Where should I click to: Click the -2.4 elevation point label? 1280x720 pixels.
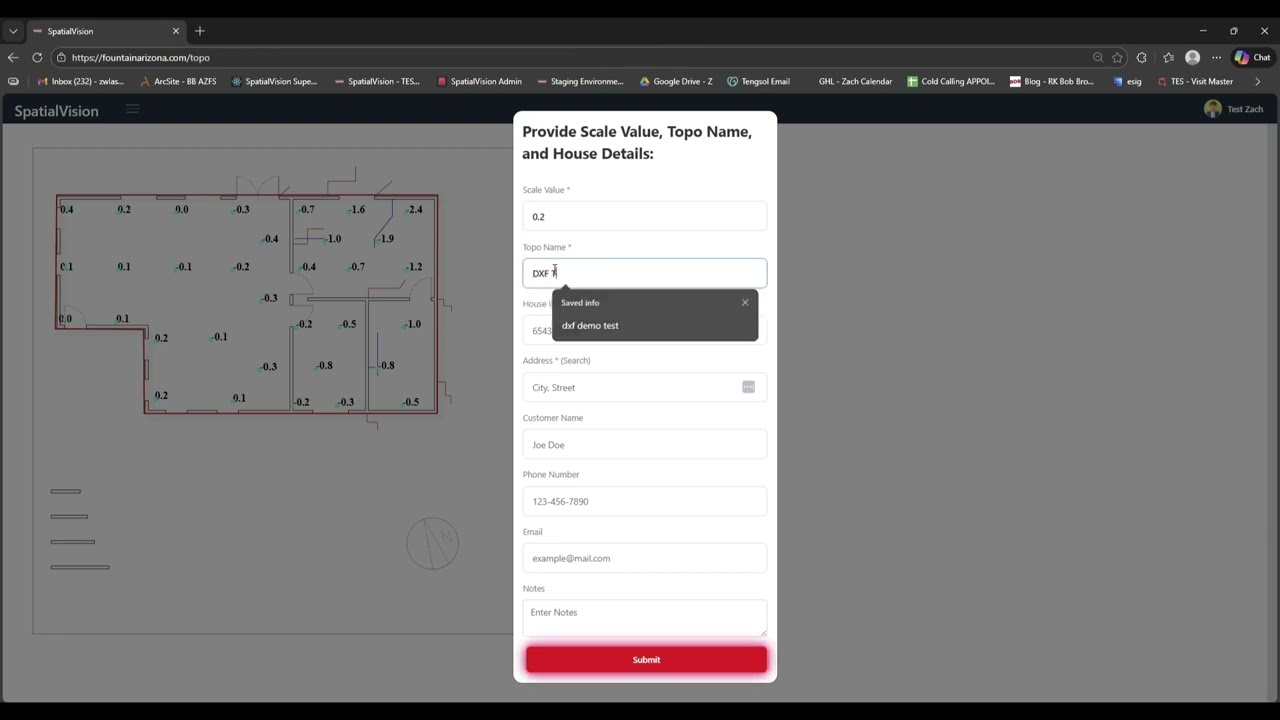(x=415, y=210)
